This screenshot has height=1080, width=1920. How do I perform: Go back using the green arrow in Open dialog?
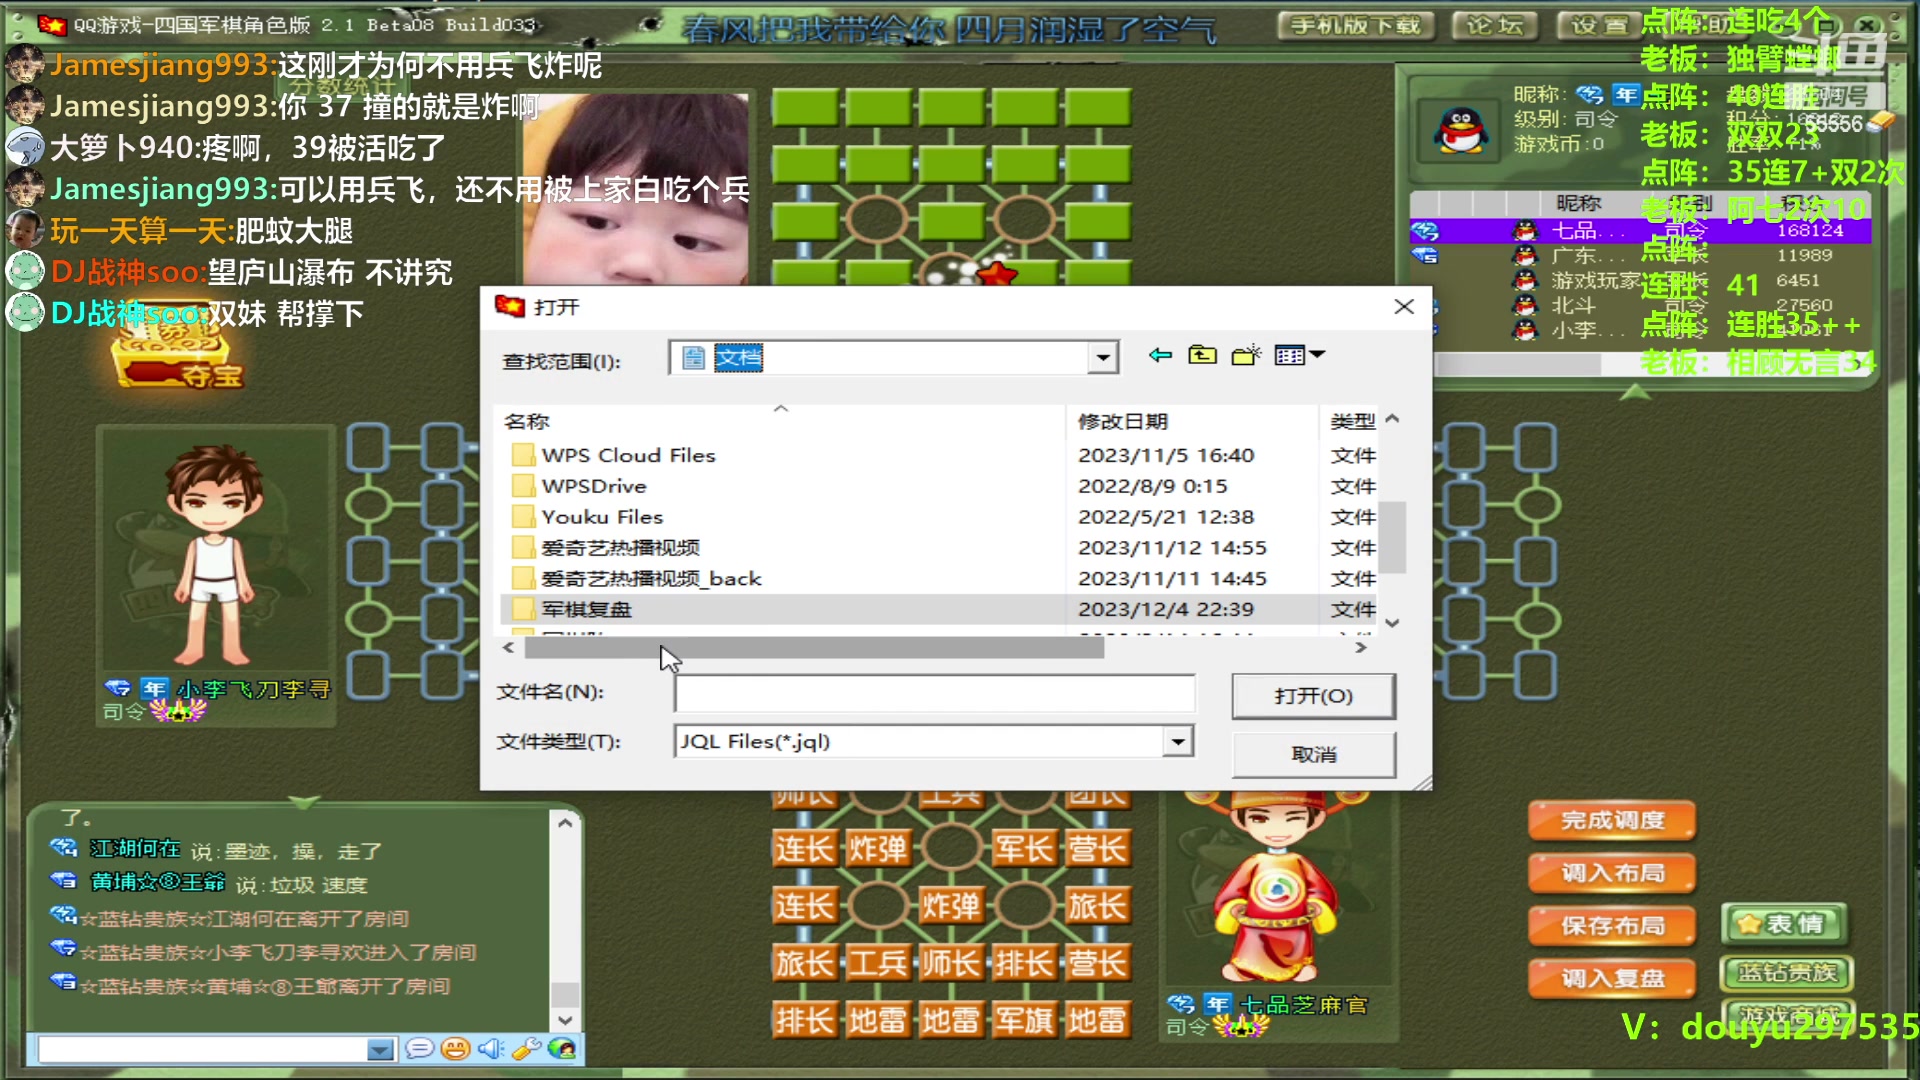tap(1160, 355)
